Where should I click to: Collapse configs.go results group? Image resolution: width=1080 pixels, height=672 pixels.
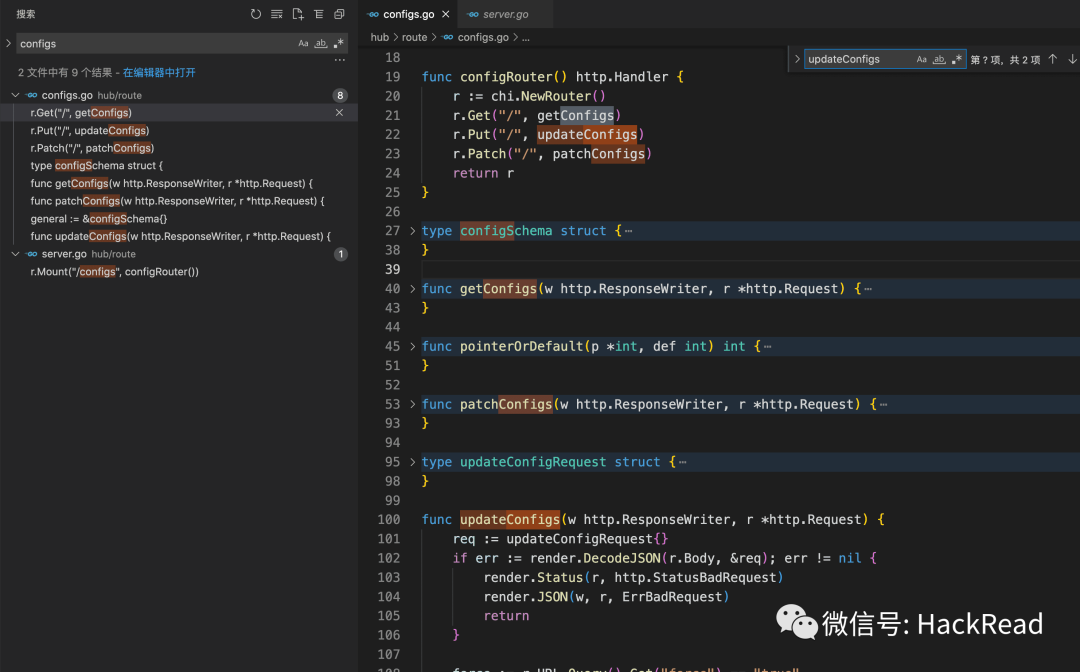coord(16,95)
